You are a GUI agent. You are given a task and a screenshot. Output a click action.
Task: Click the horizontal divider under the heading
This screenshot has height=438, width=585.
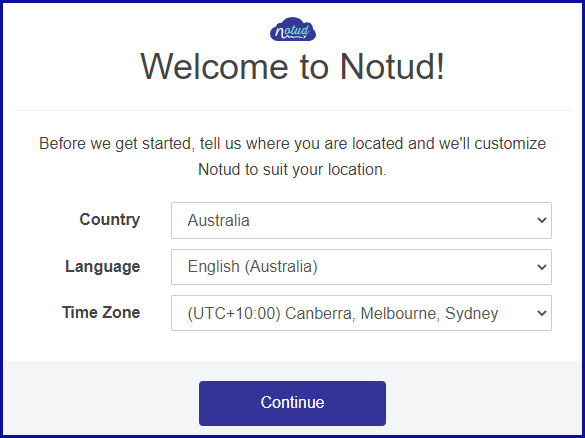pyautogui.click(x=292, y=110)
